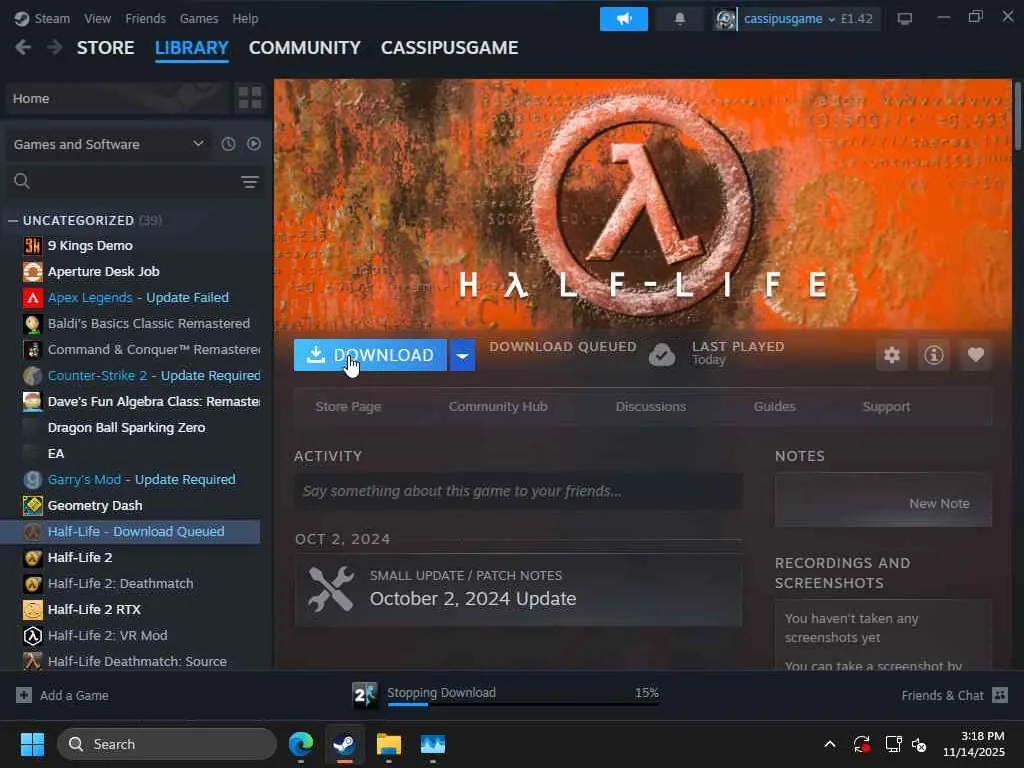Click the recent activity clock icon
Screen dimensions: 1024x768
tap(228, 144)
